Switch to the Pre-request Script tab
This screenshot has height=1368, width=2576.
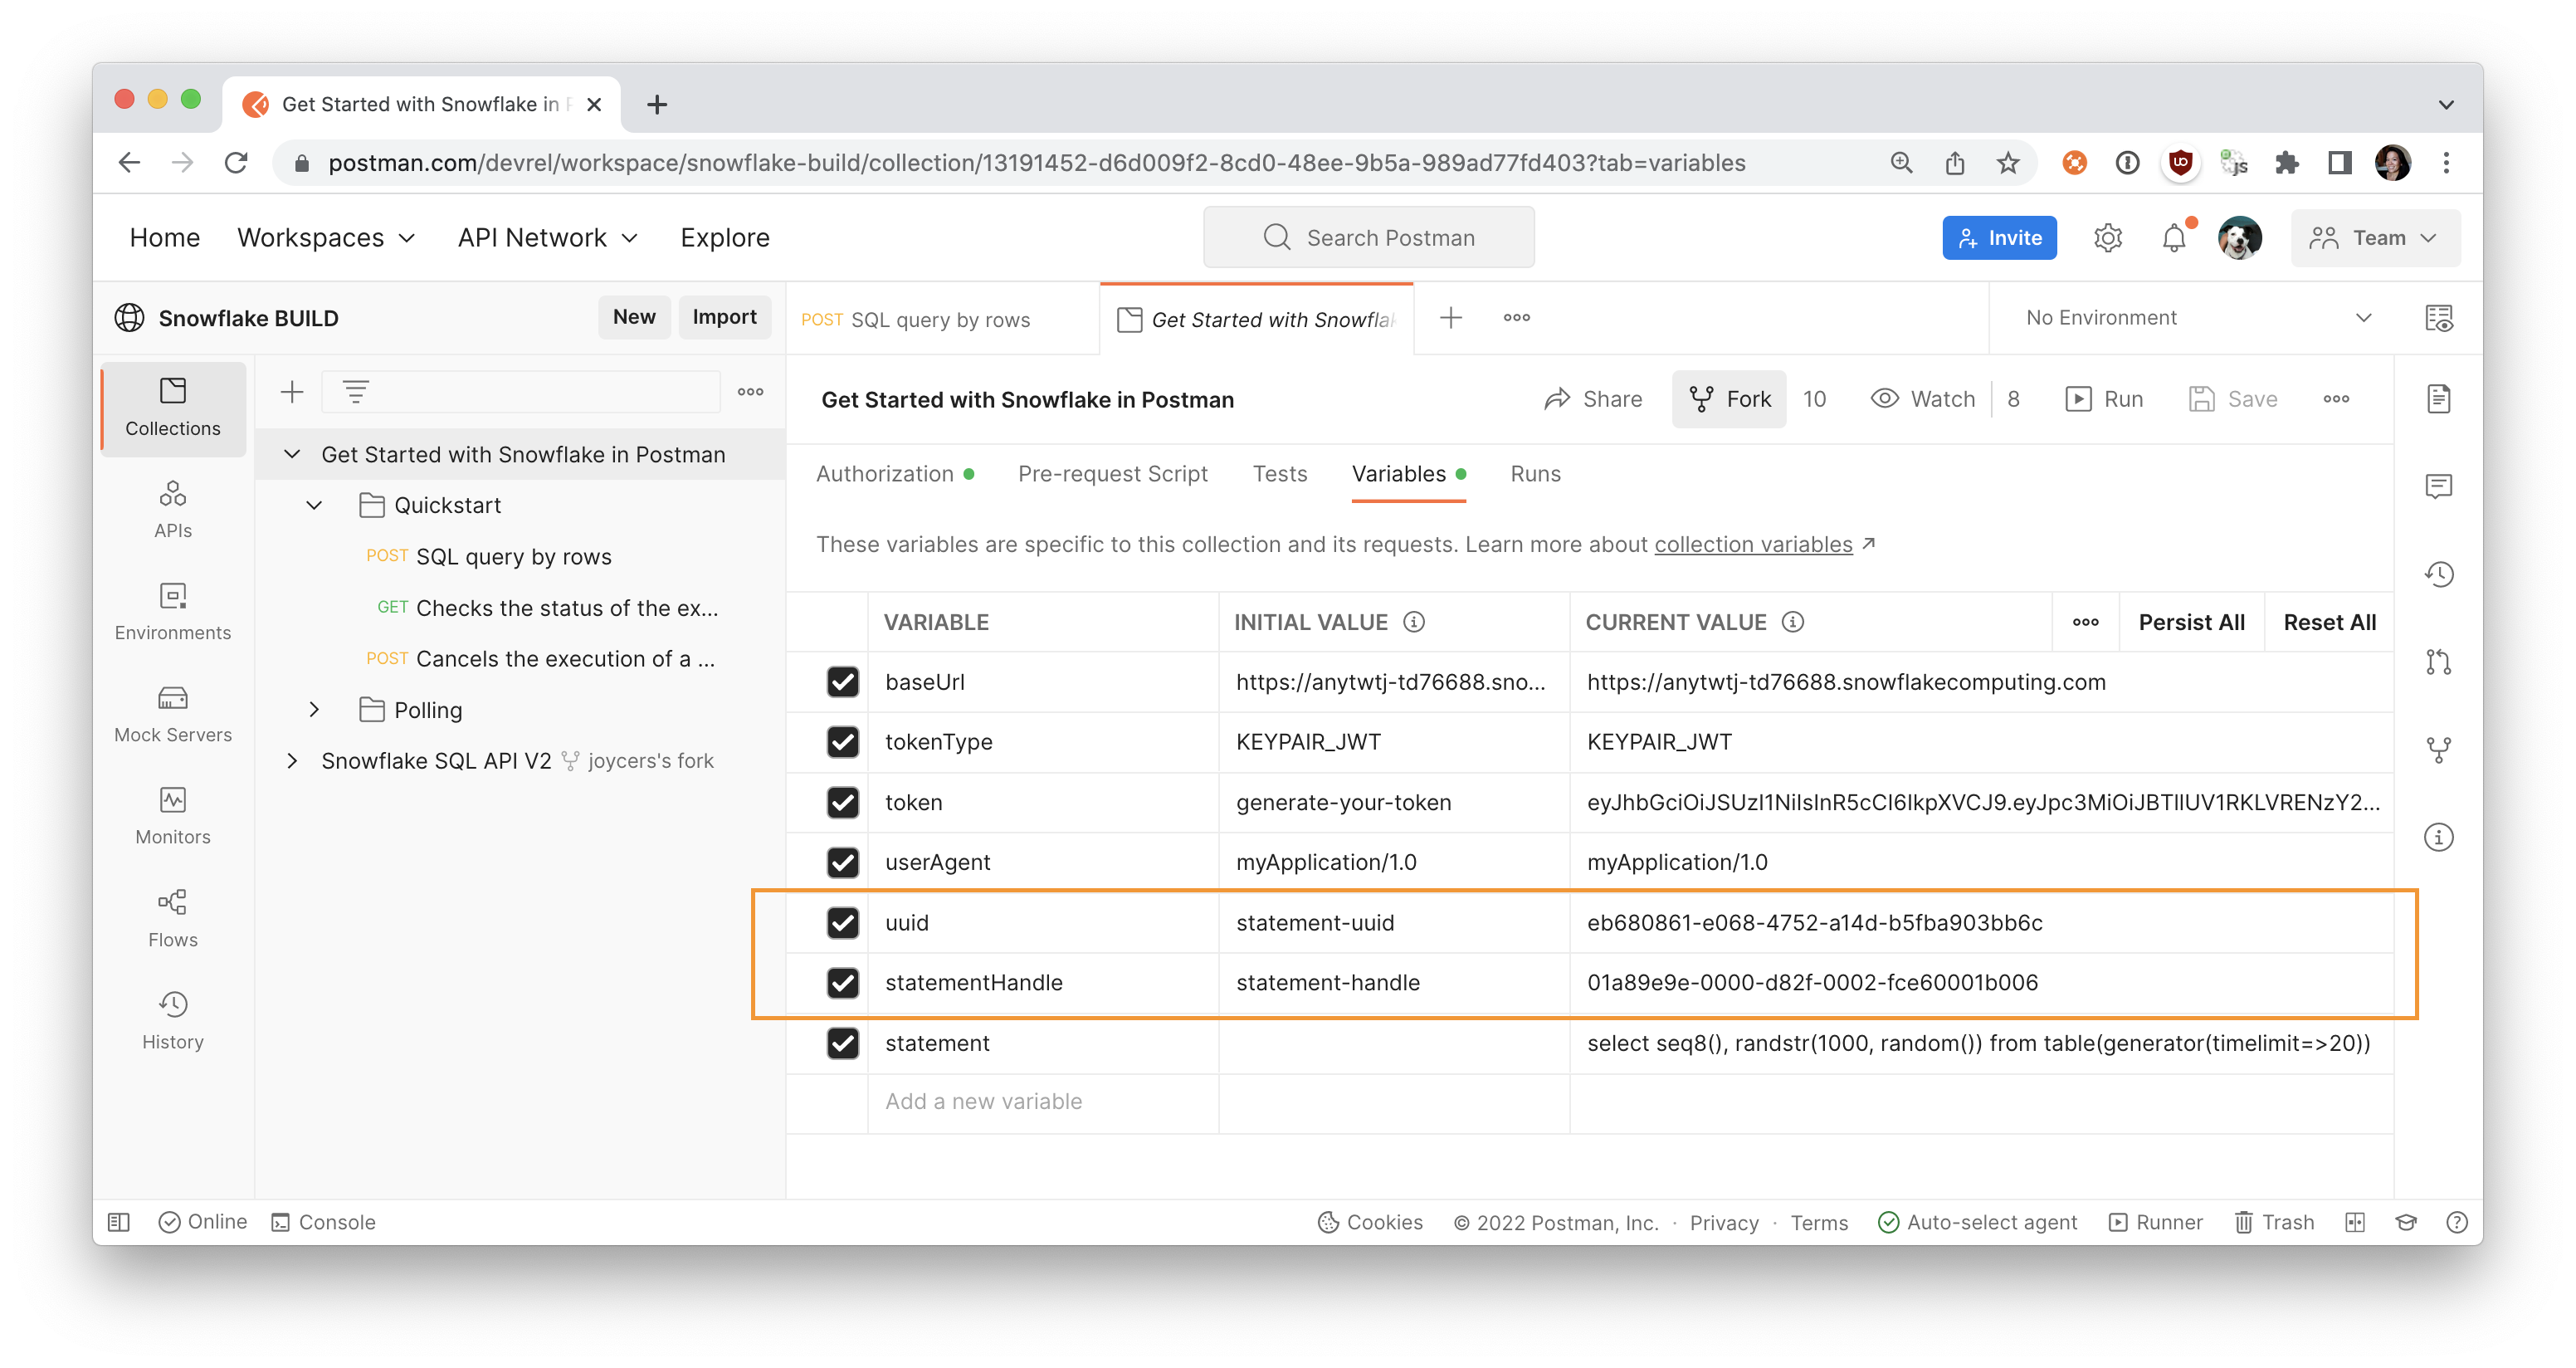click(1112, 474)
